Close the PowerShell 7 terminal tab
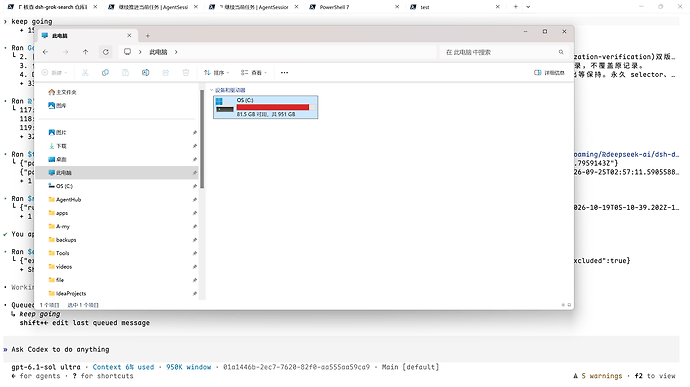The image size is (690, 387). (397, 7)
